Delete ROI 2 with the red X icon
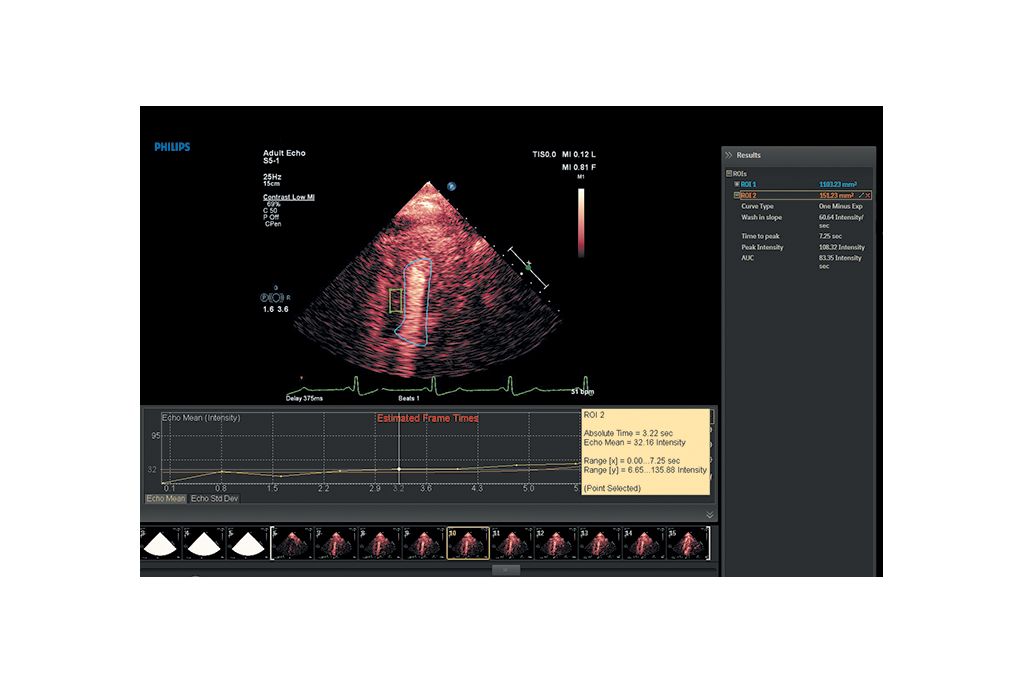The height and width of the screenshot is (683, 1024). (868, 195)
